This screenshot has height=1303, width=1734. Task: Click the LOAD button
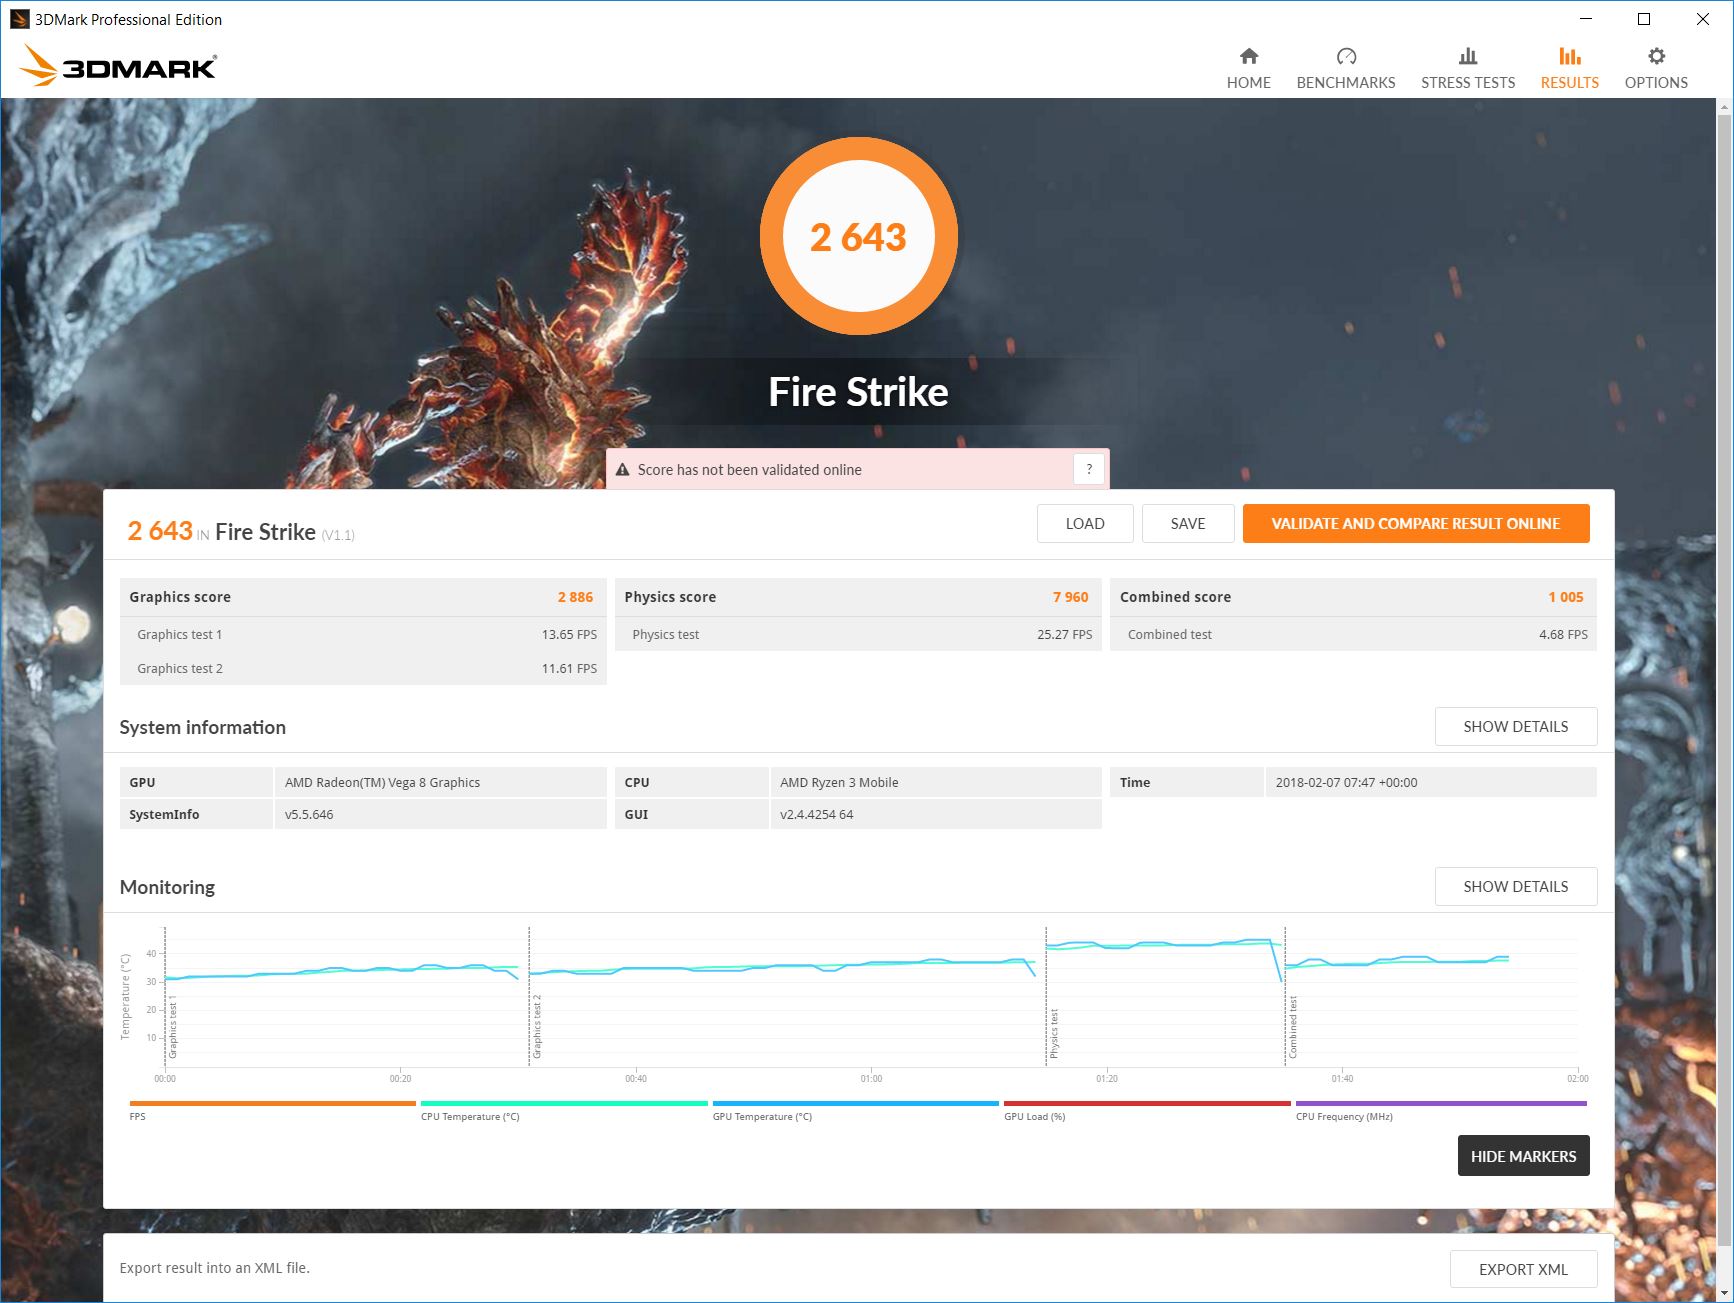(1085, 524)
